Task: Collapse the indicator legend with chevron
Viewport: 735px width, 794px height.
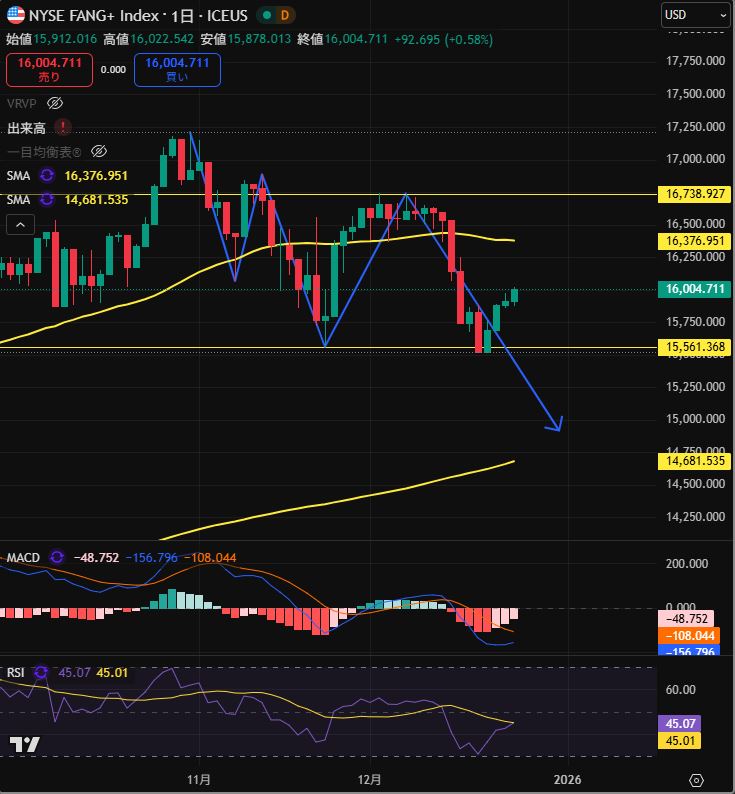Action: (20, 225)
